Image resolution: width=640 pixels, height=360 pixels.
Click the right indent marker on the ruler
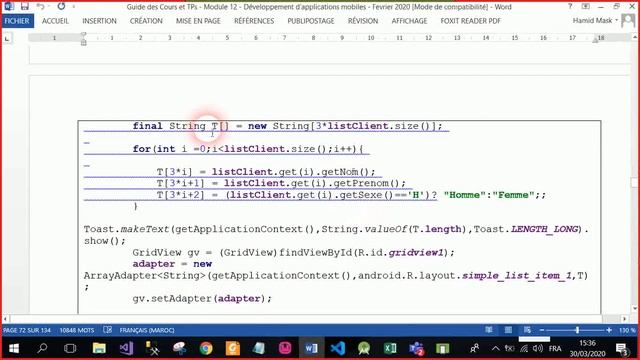[x=596, y=40]
